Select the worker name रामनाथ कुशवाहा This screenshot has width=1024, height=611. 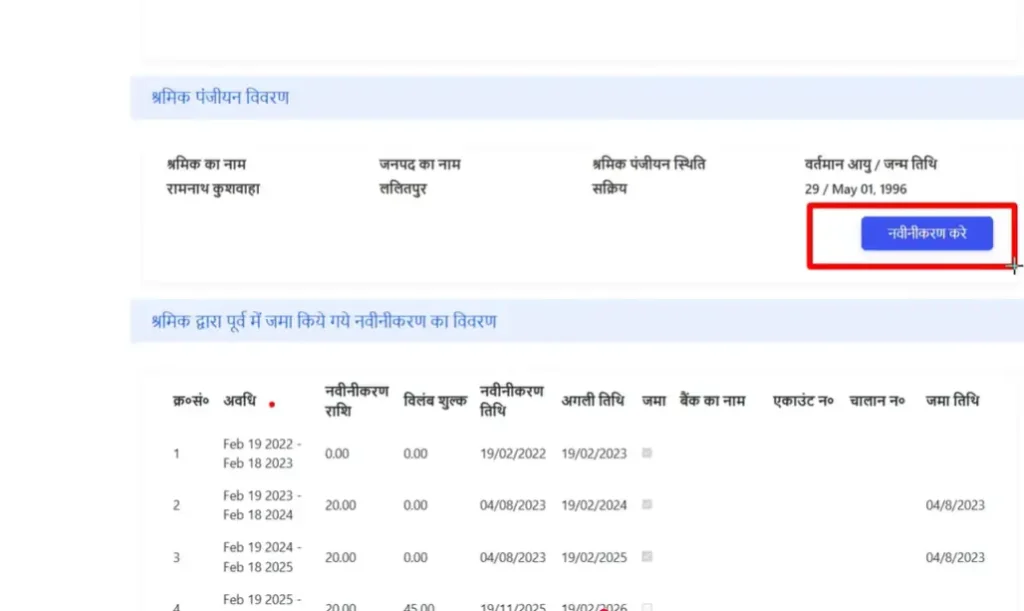point(213,186)
